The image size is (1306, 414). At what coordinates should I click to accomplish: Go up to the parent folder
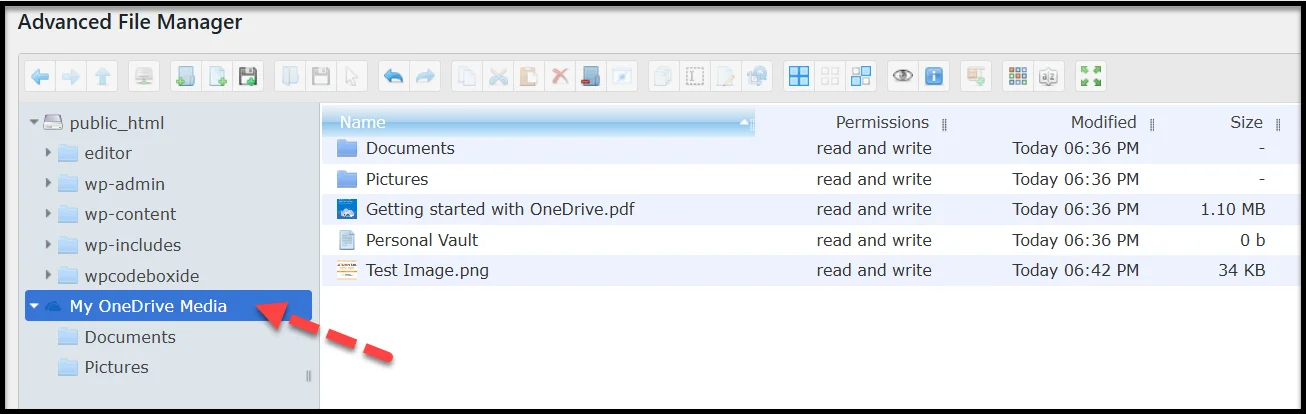102,76
